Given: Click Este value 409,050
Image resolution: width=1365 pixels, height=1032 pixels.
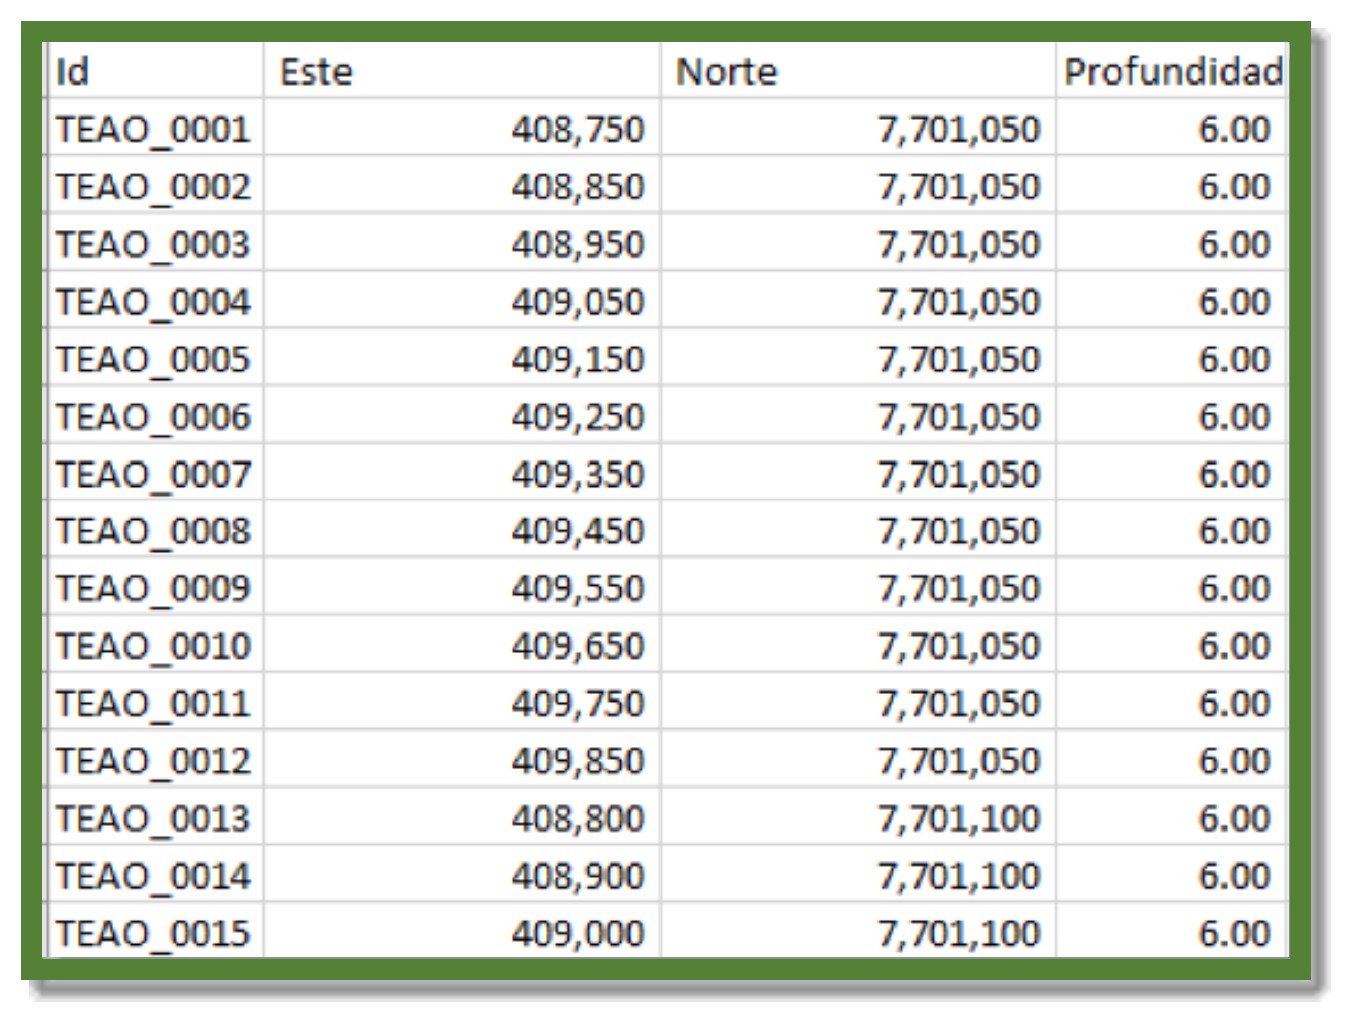Looking at the screenshot, I should tap(577, 302).
